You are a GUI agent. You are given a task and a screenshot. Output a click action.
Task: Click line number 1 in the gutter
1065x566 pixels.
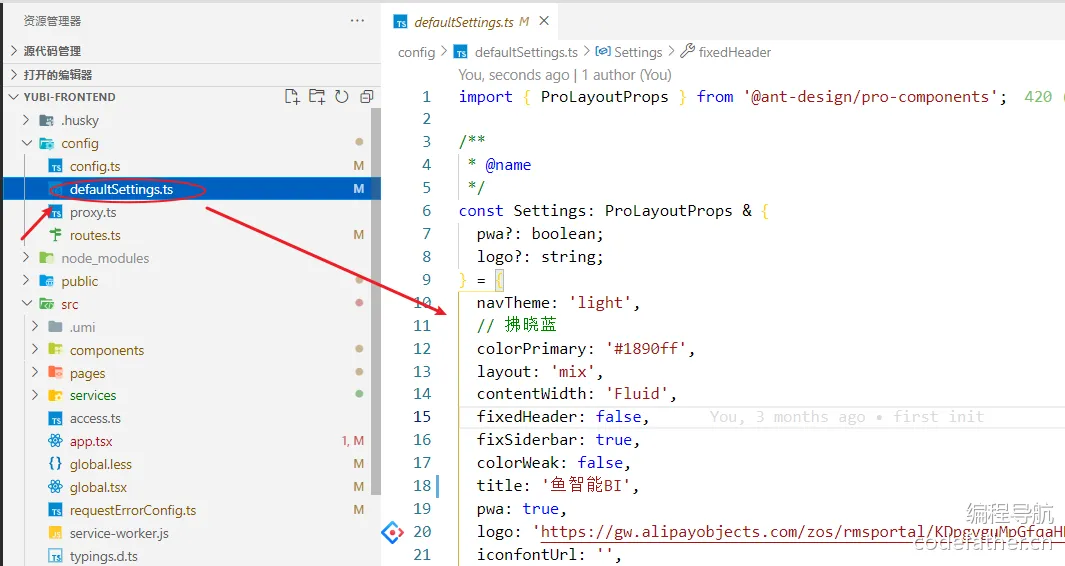point(427,97)
